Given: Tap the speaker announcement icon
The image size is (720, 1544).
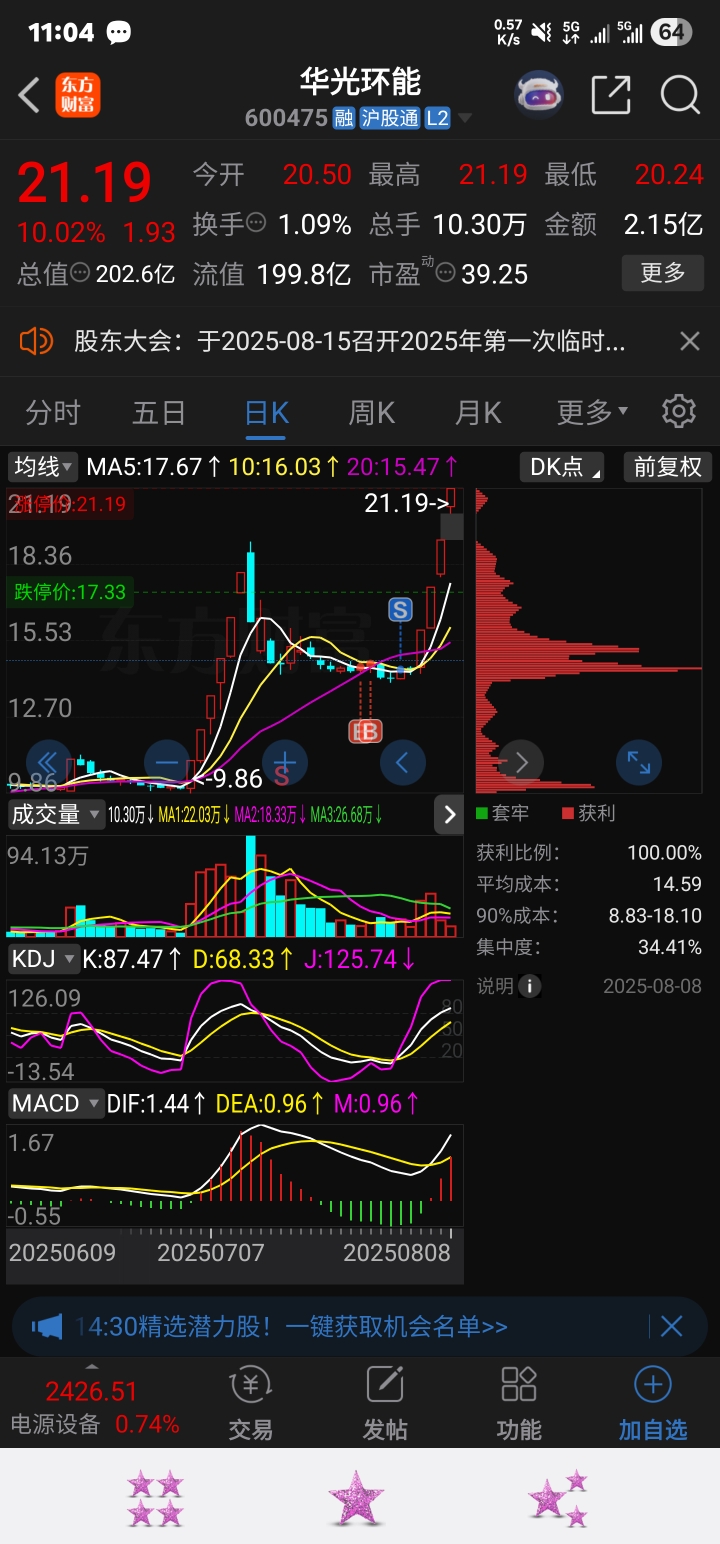Looking at the screenshot, I should click(36, 342).
